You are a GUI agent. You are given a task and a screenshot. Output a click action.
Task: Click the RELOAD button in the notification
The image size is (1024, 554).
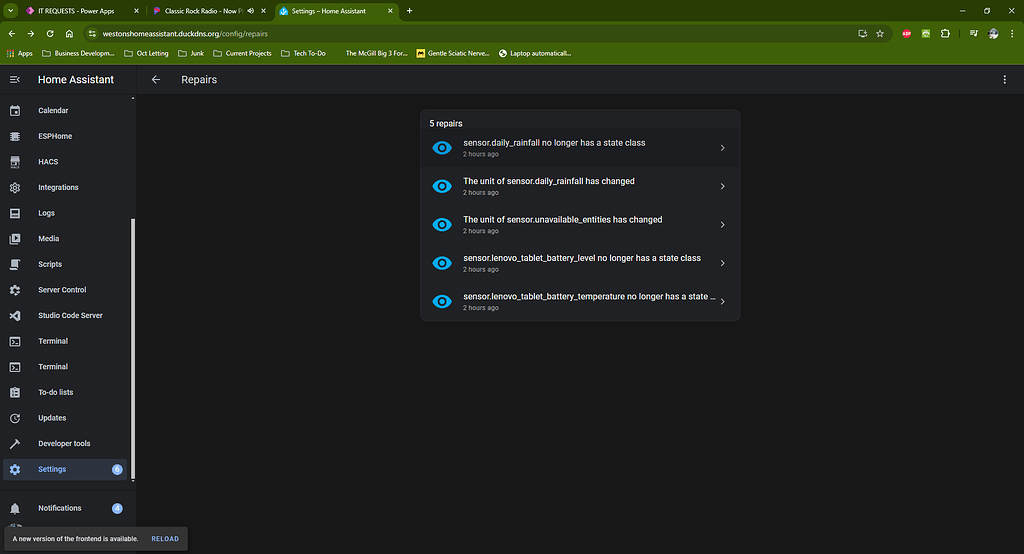point(165,539)
